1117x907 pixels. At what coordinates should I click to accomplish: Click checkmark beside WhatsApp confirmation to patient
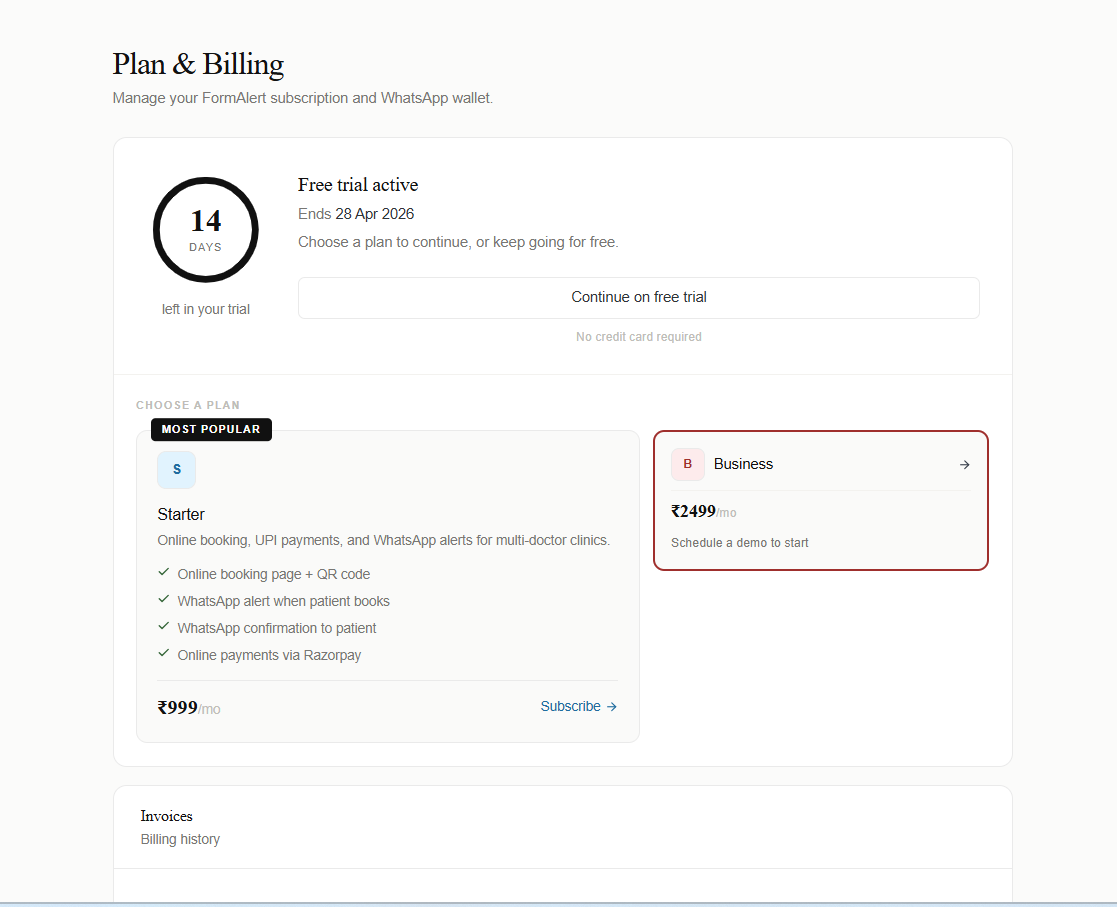point(164,627)
